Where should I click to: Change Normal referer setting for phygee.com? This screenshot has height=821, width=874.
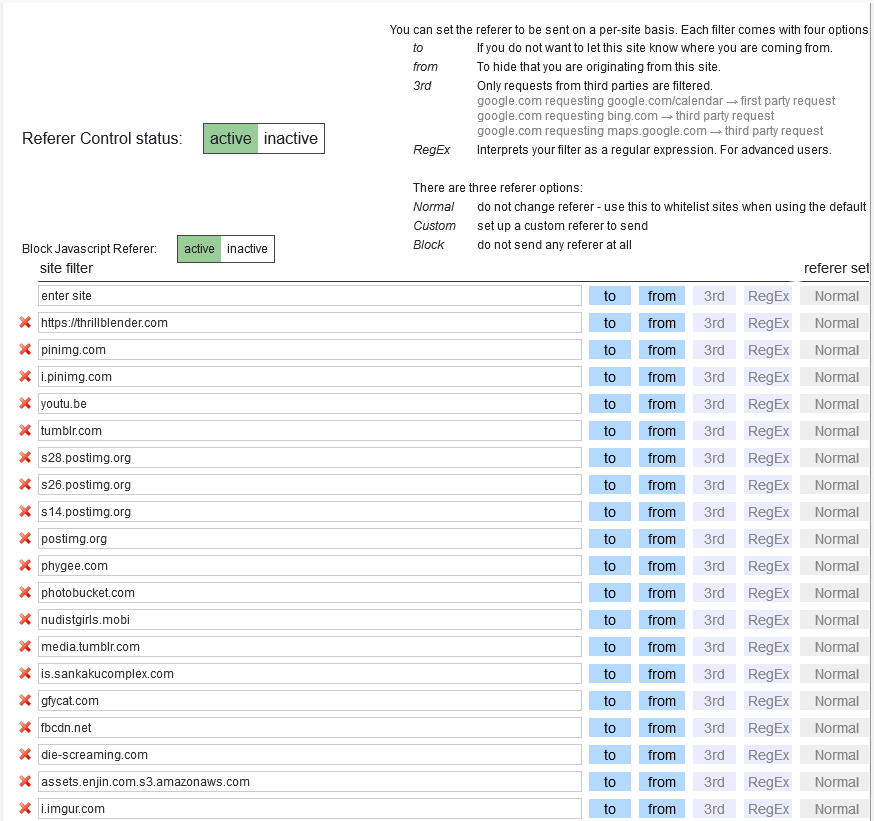point(836,566)
